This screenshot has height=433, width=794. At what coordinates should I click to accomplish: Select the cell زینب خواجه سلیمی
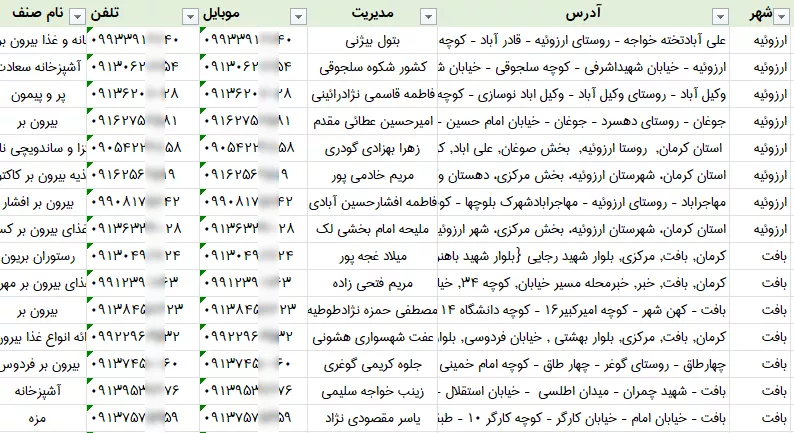pos(372,391)
